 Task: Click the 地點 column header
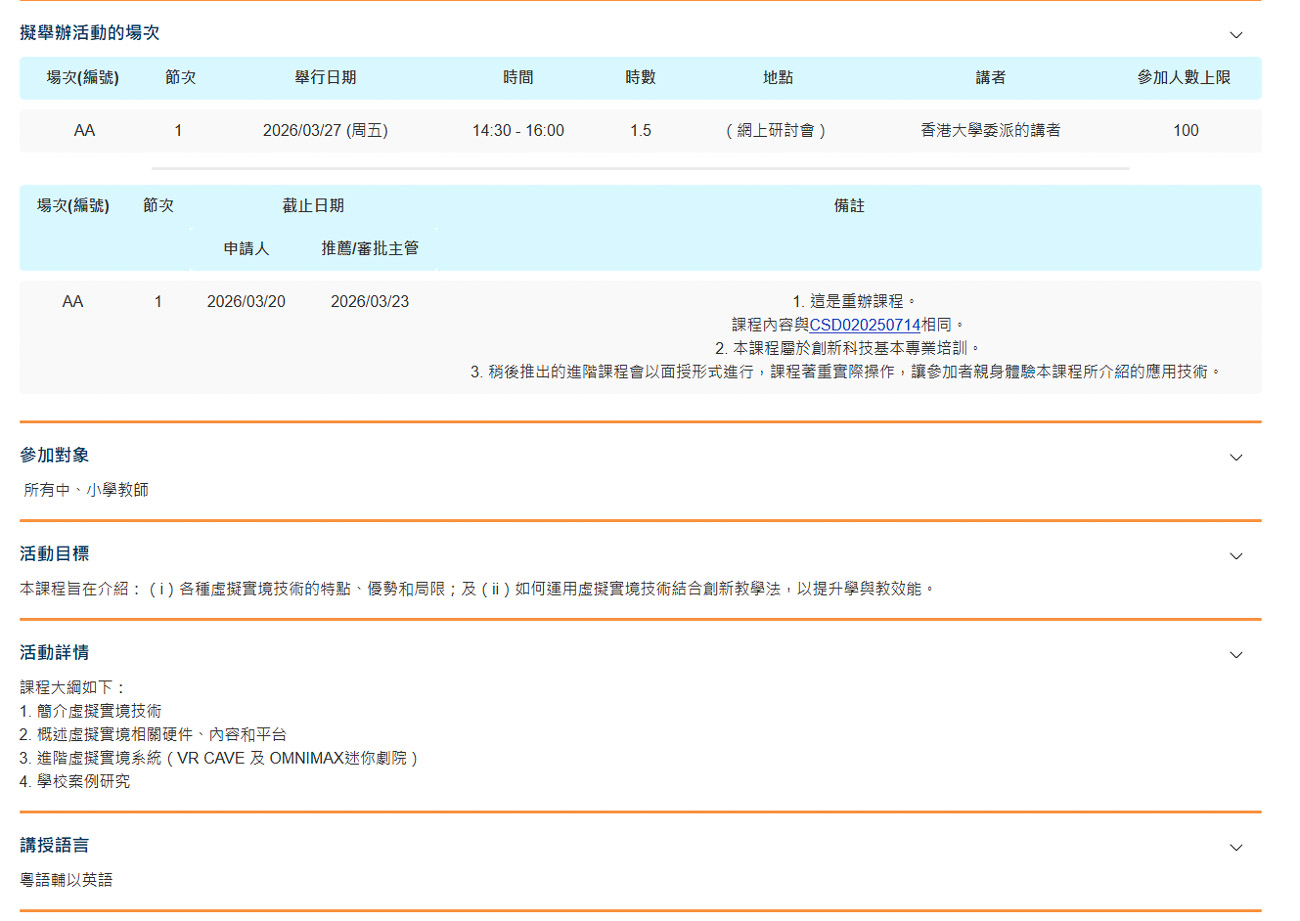[x=777, y=78]
